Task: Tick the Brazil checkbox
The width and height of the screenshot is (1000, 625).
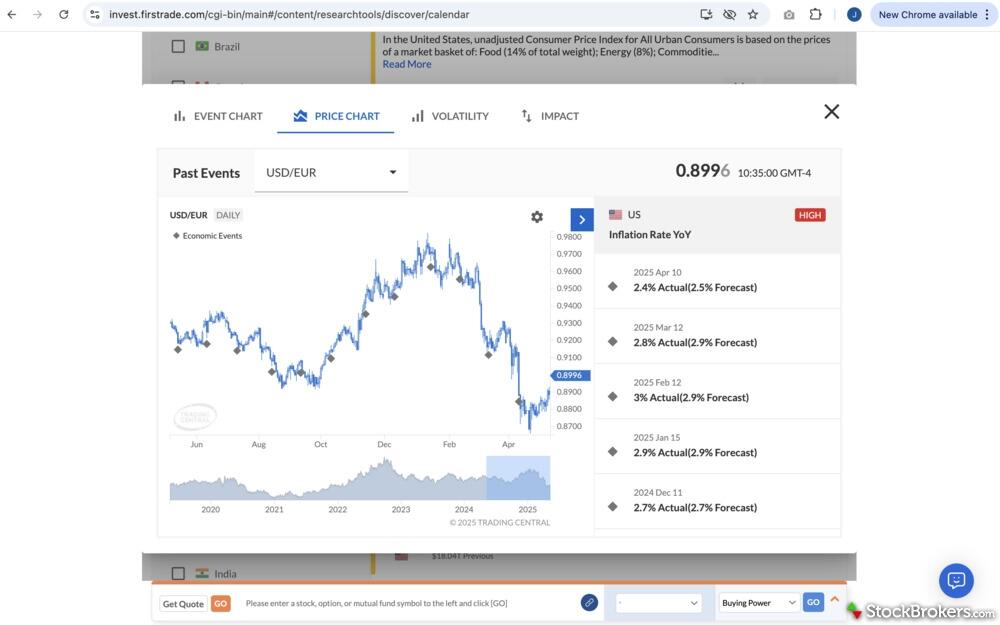Action: [178, 46]
